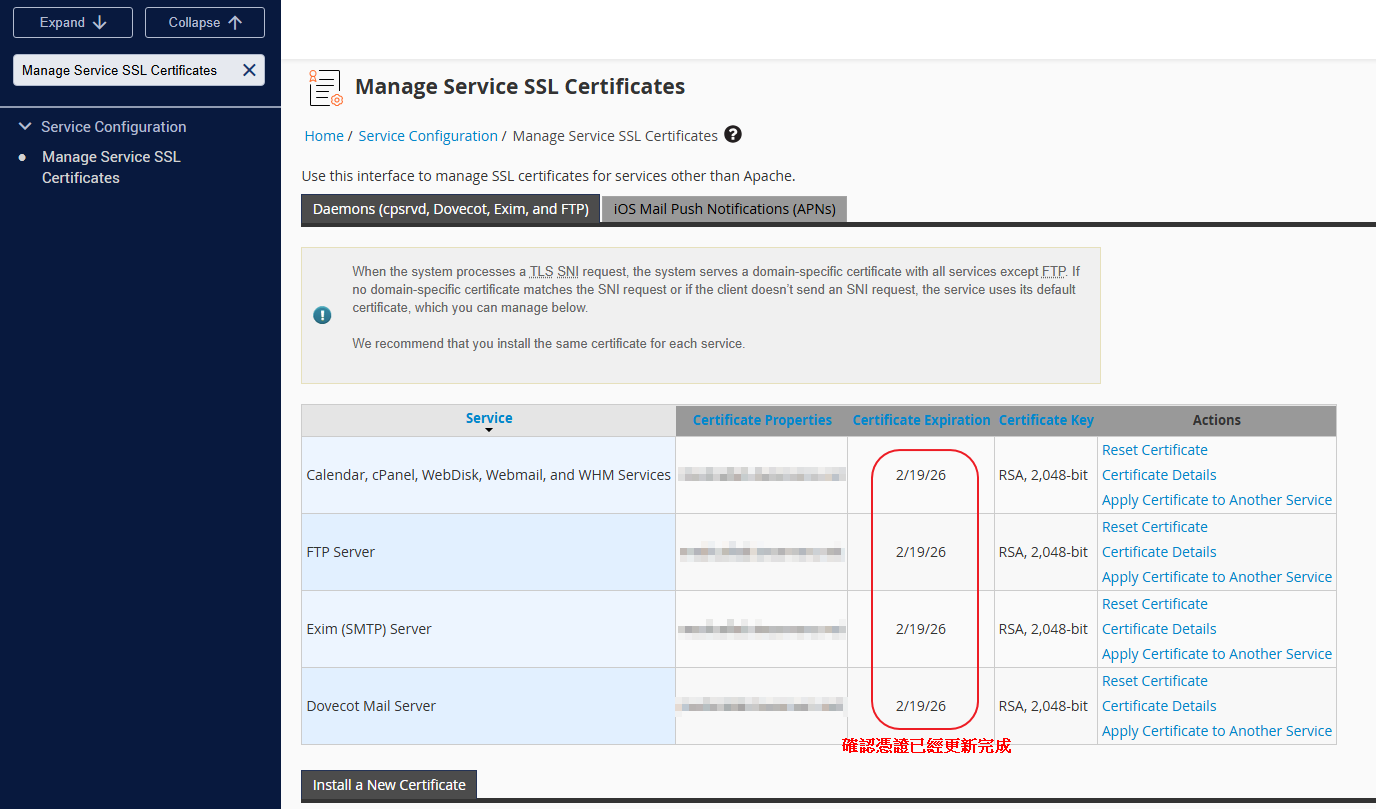View Certificate Details for Dovecot Mail Server
1376x809 pixels.
click(x=1159, y=706)
